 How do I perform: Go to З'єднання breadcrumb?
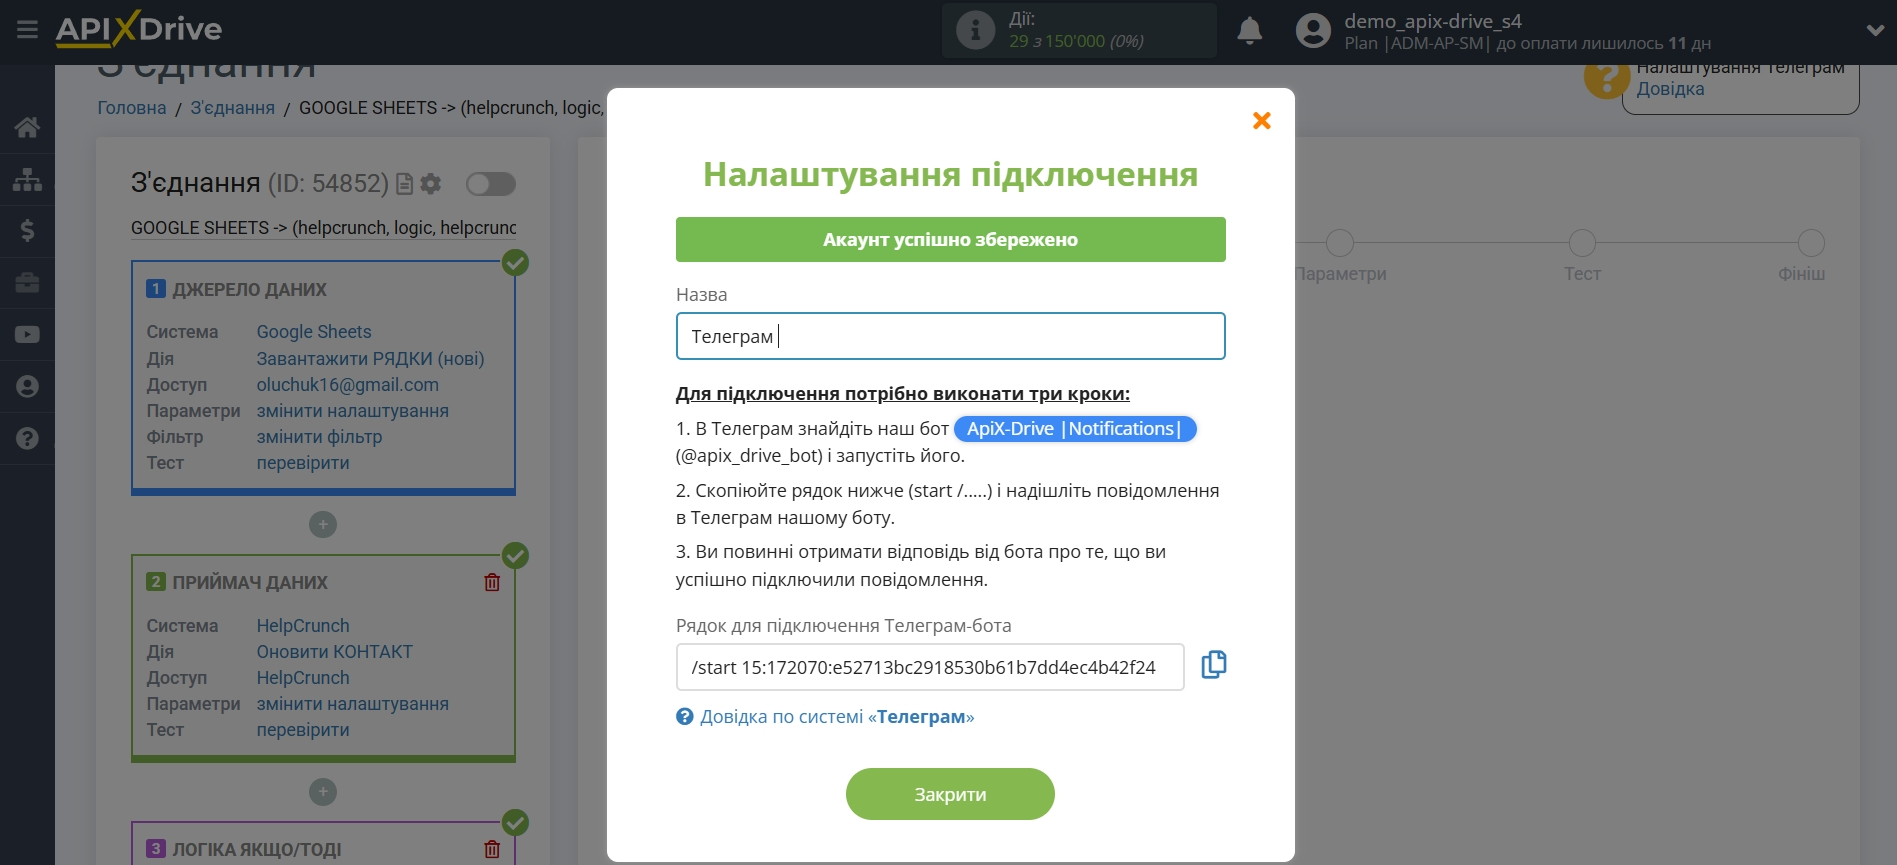tap(233, 108)
